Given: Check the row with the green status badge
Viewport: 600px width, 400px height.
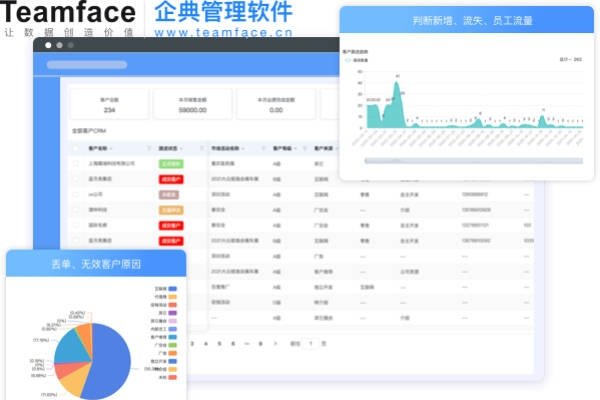Looking at the screenshot, I should pos(76,164).
